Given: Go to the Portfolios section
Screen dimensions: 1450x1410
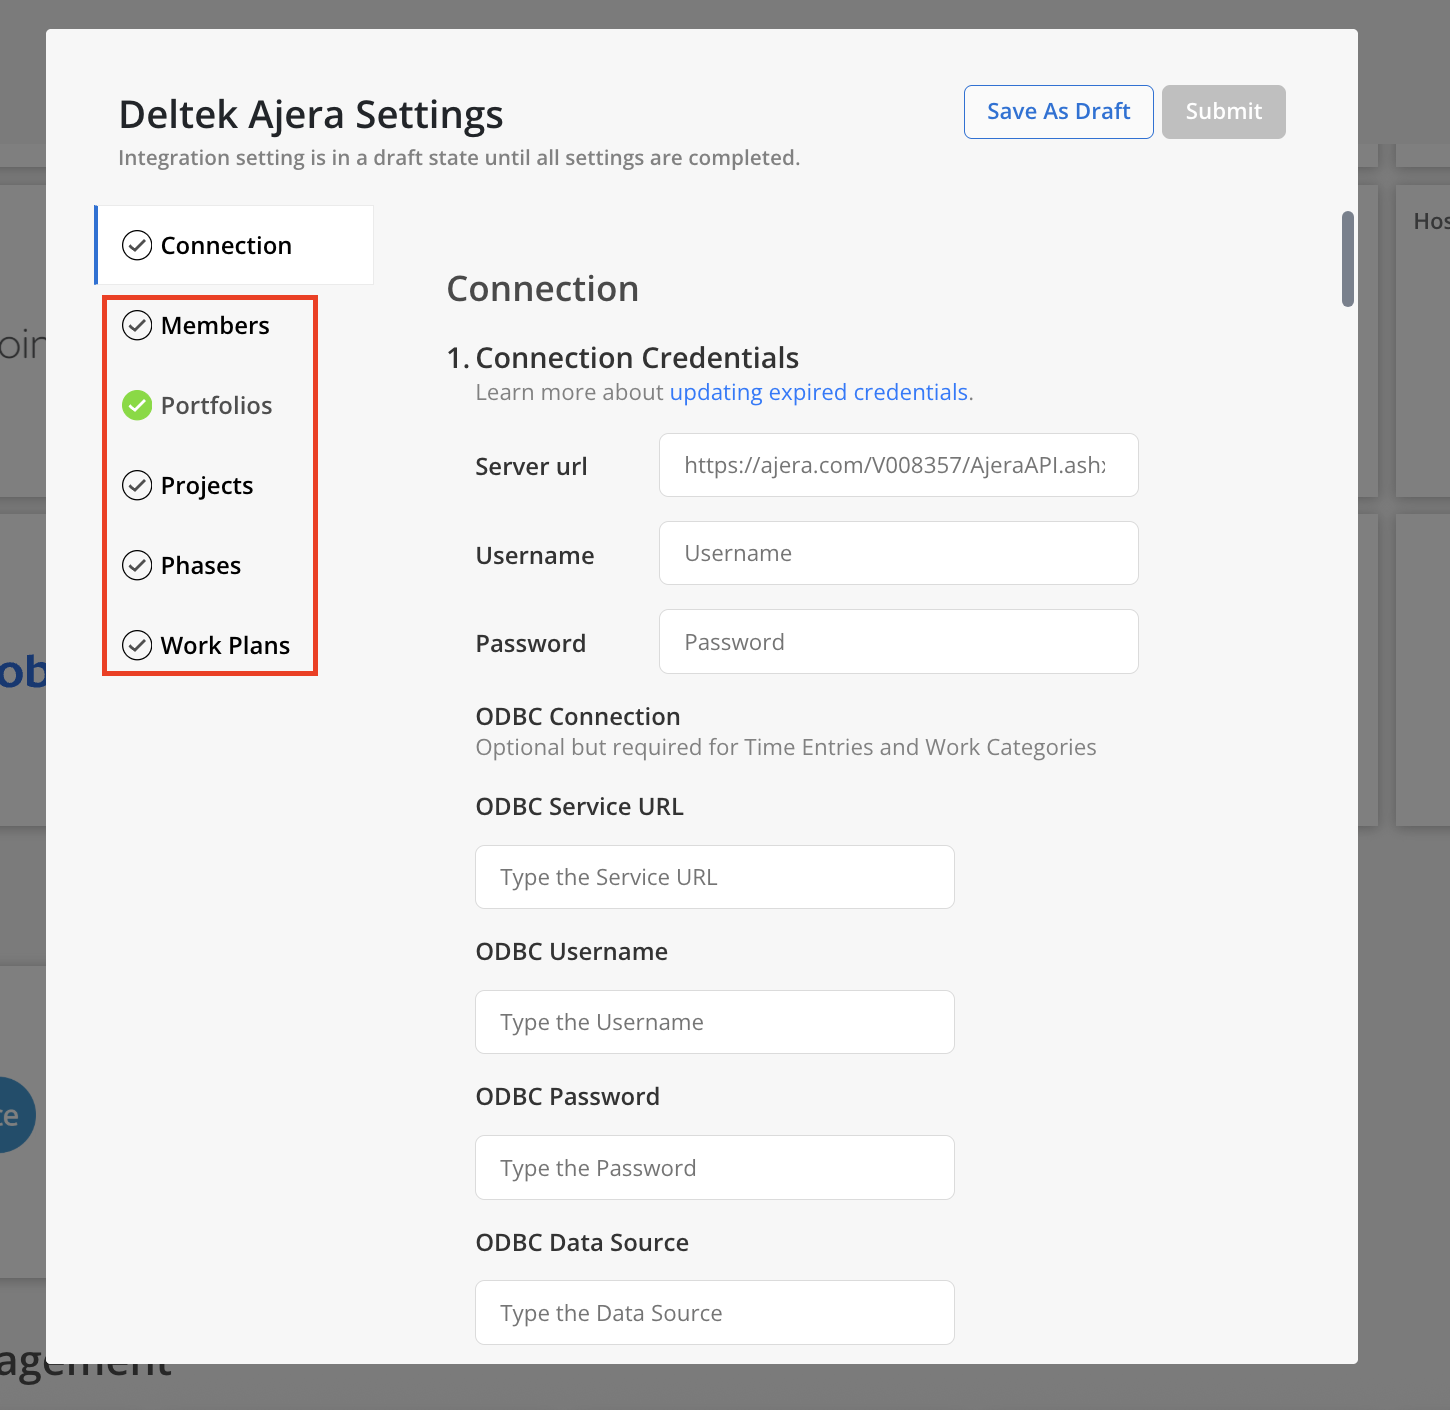Looking at the screenshot, I should pyautogui.click(x=216, y=405).
